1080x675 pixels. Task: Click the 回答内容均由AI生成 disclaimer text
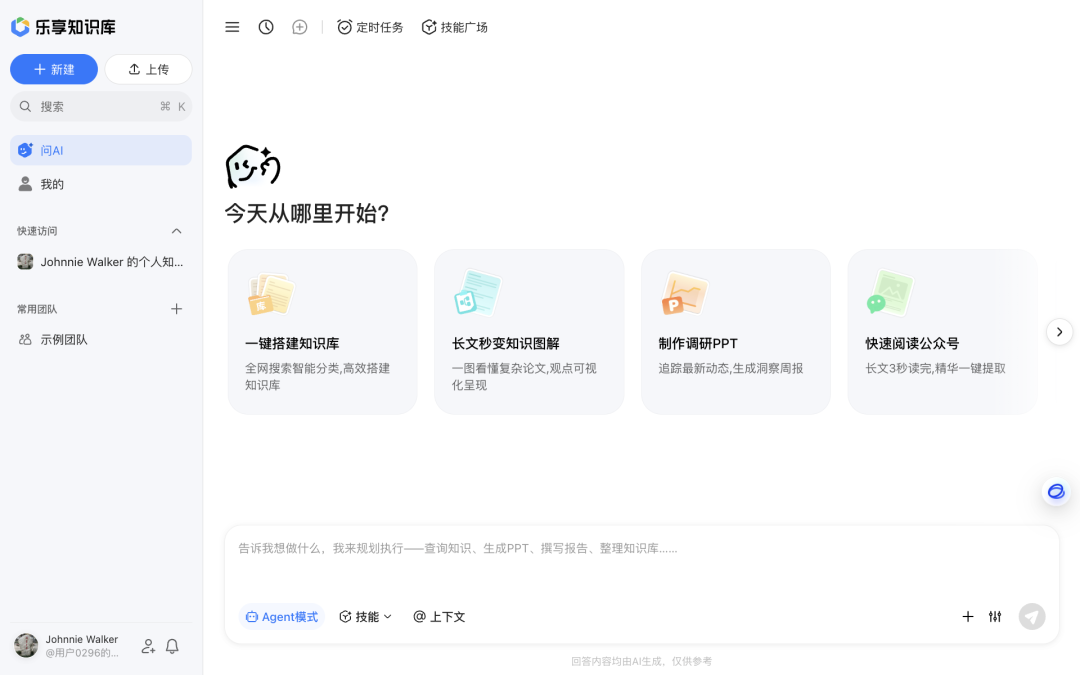pos(641,661)
